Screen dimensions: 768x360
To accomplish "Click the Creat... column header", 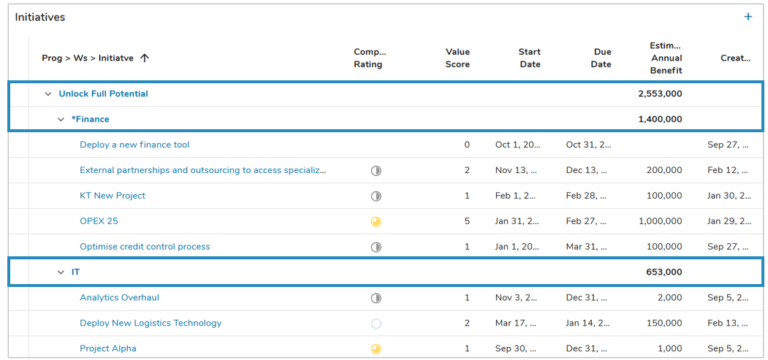I will coord(736,58).
